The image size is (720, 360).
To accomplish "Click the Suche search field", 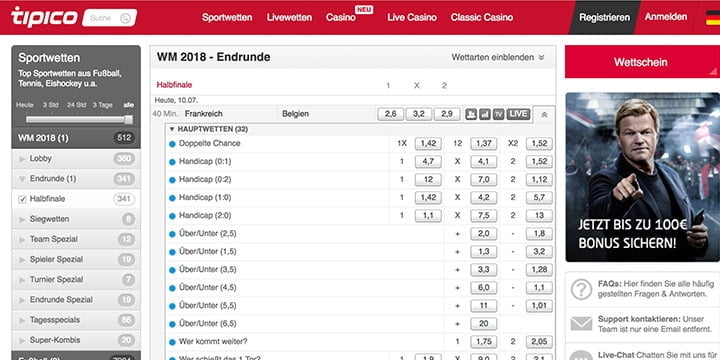I will (109, 18).
